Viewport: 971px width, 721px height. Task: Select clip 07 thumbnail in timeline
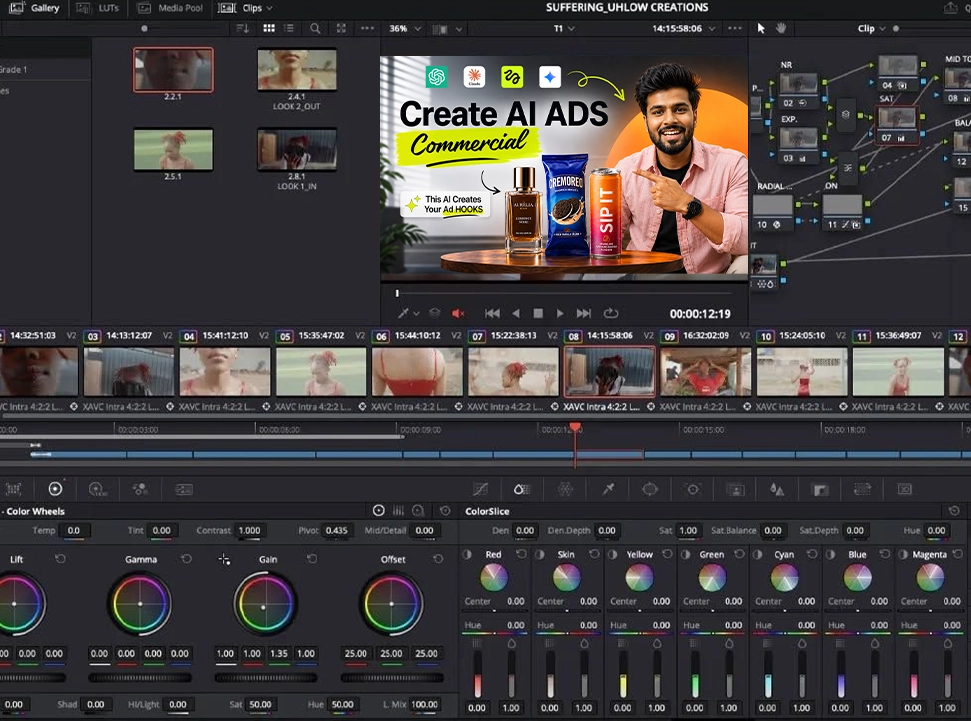513,370
